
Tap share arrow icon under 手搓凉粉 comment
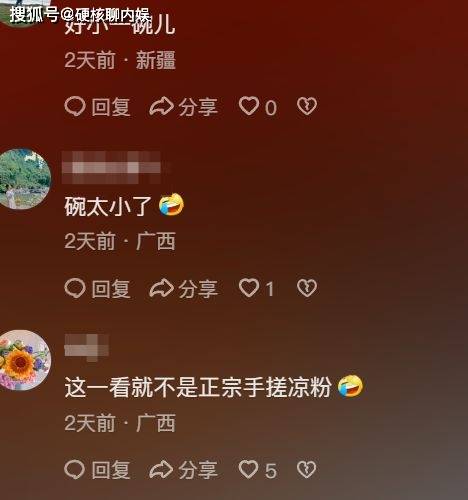click(x=161, y=470)
